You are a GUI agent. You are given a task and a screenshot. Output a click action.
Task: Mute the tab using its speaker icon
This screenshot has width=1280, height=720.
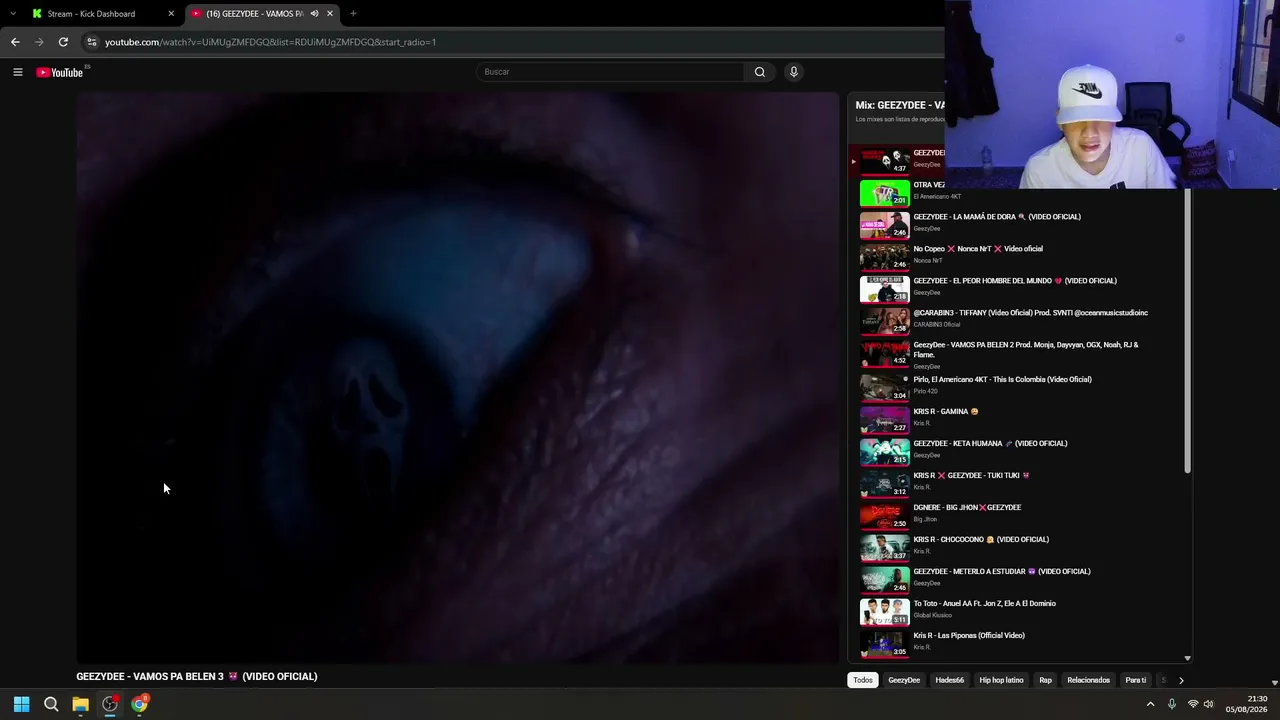coord(314,14)
